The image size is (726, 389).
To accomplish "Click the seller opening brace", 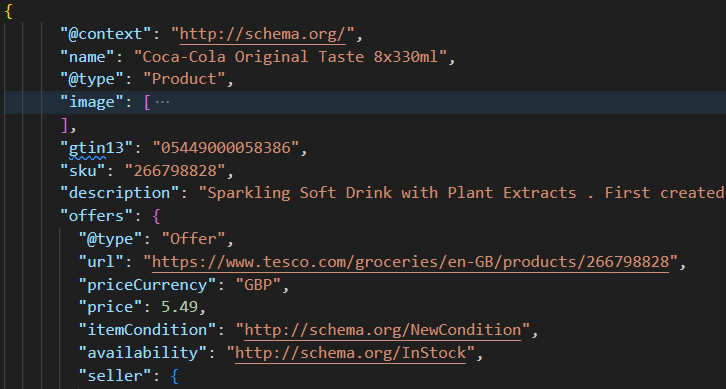I will pos(174,376).
